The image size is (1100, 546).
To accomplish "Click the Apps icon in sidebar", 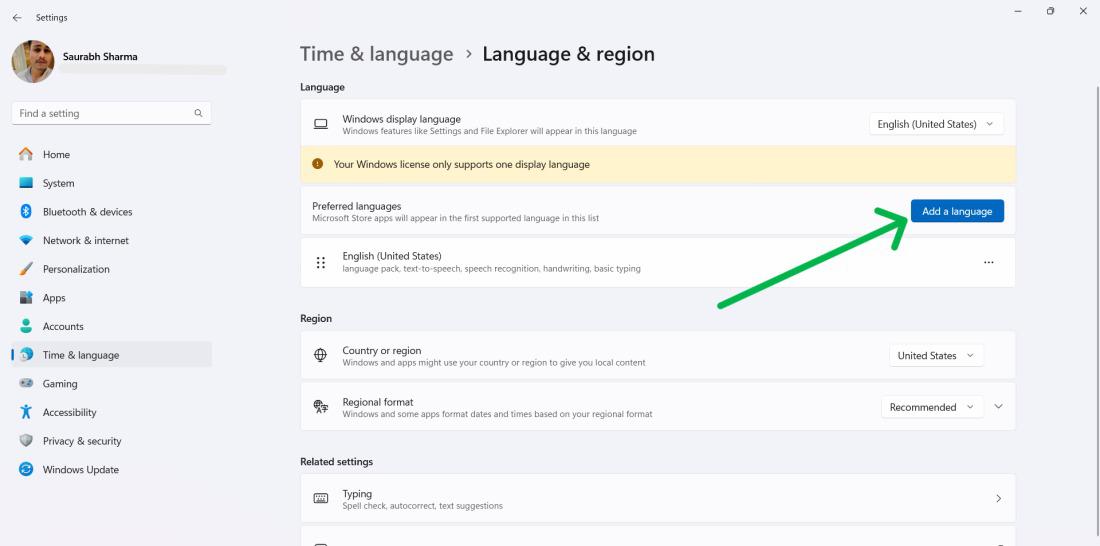I will (x=26, y=298).
